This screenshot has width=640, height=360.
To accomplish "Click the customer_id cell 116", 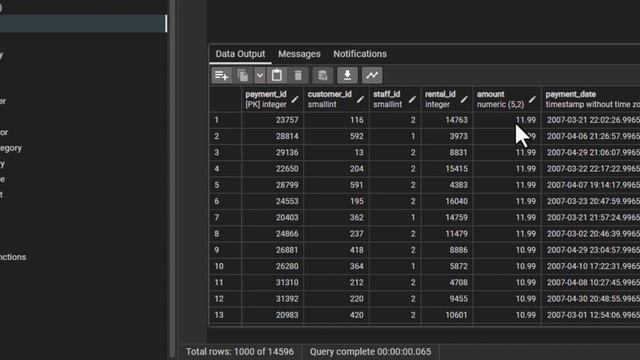I will tap(336, 120).
